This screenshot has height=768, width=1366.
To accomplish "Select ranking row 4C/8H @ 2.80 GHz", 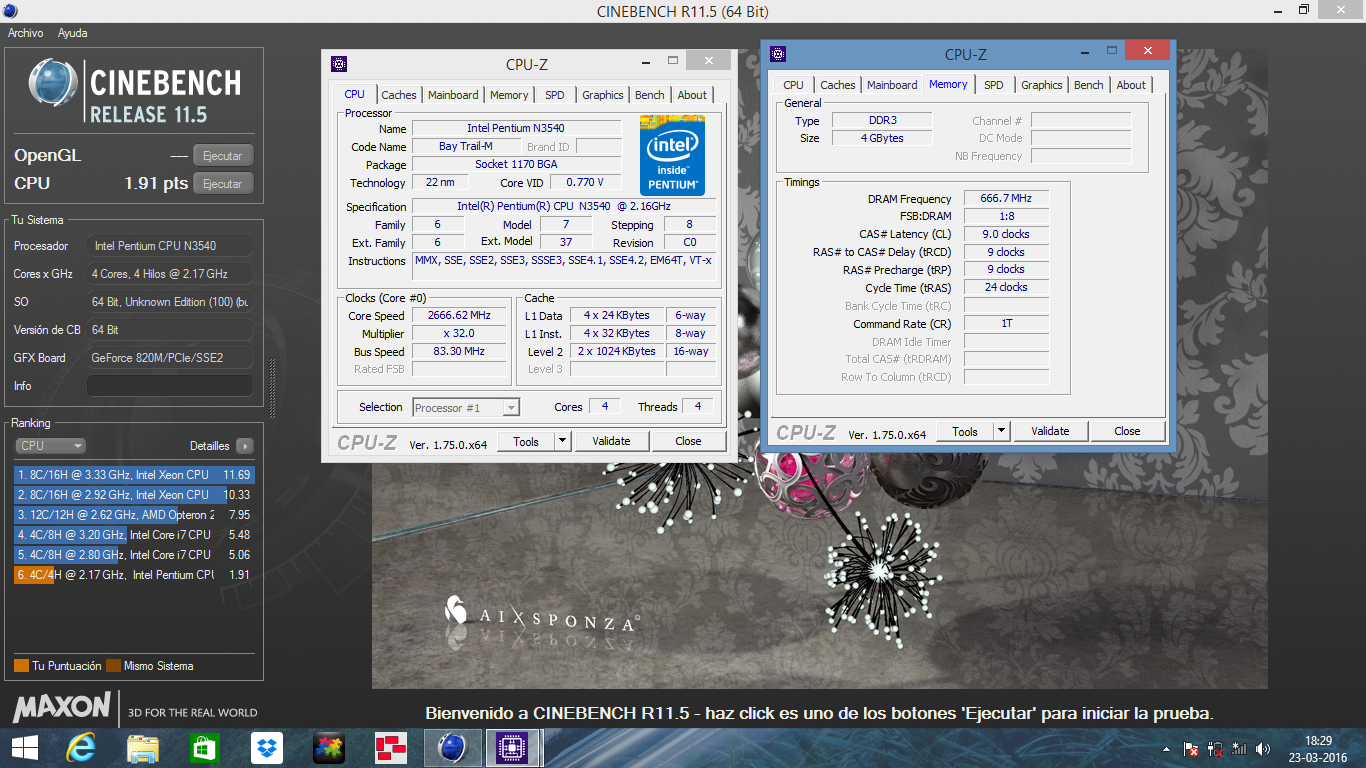I will (x=134, y=555).
